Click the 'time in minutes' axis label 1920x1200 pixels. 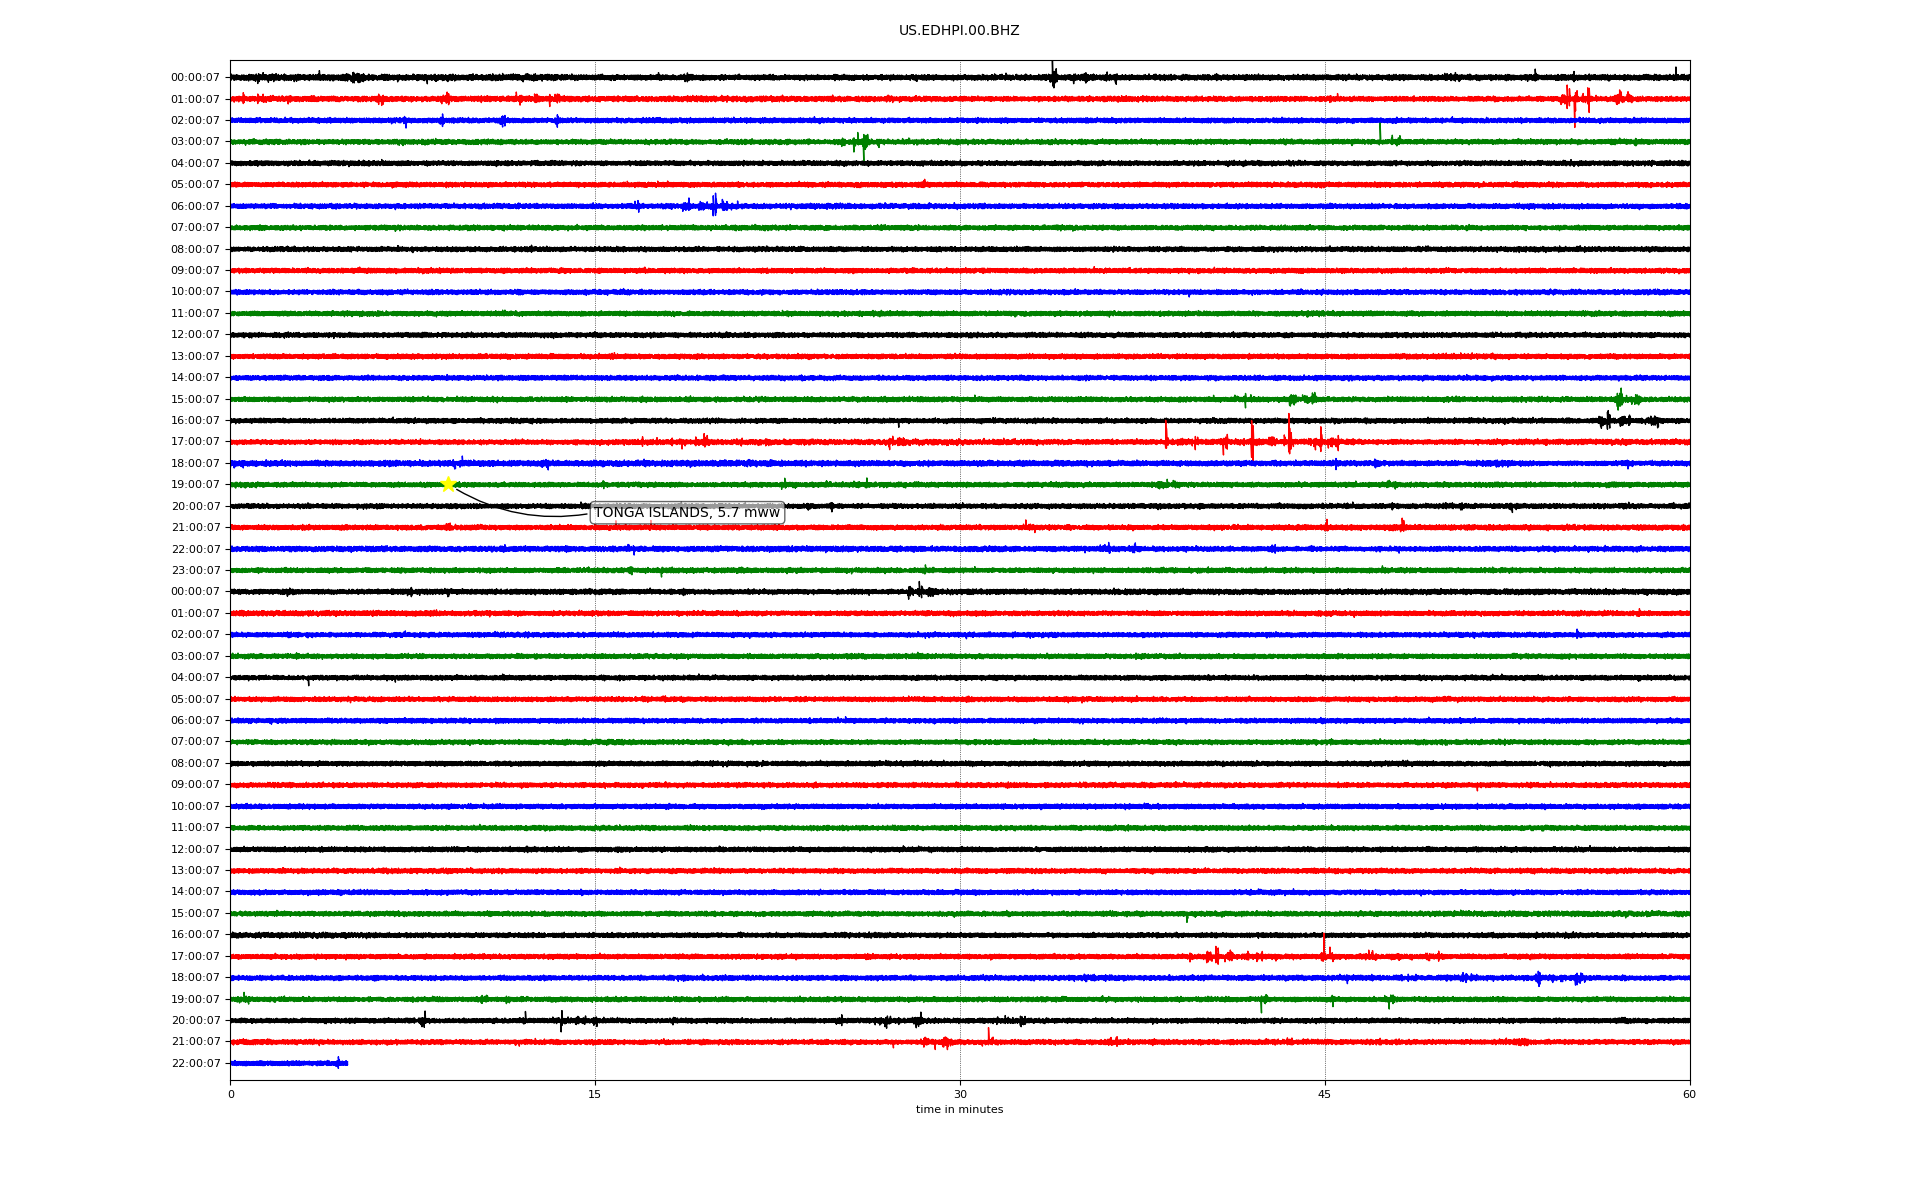click(959, 1110)
